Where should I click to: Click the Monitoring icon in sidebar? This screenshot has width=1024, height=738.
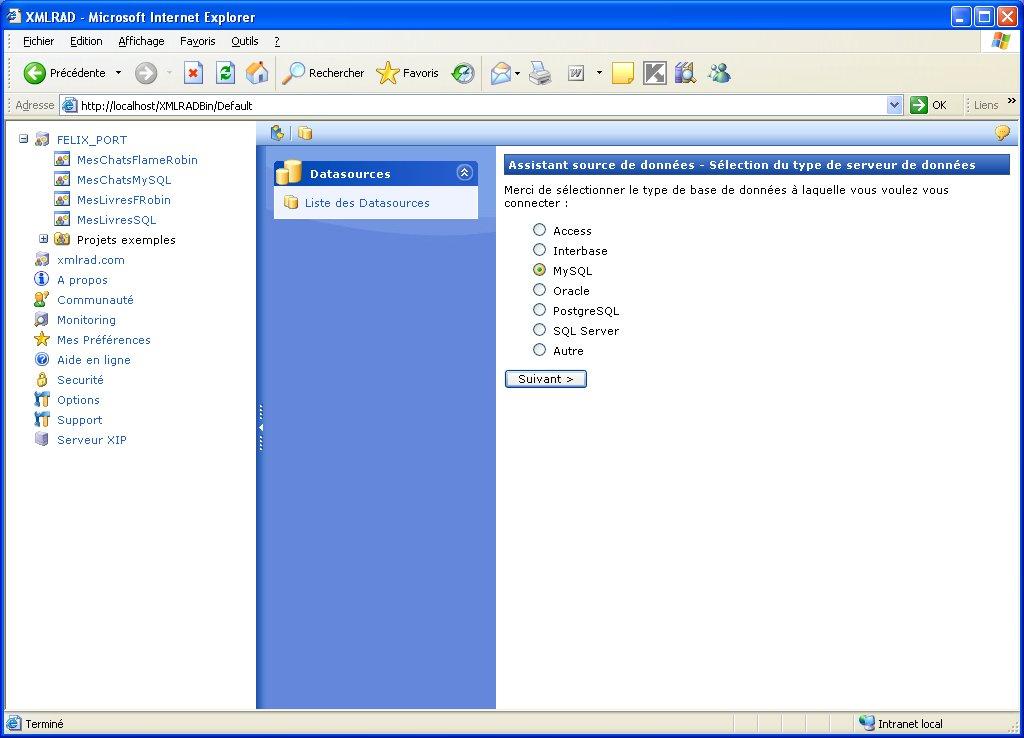41,320
